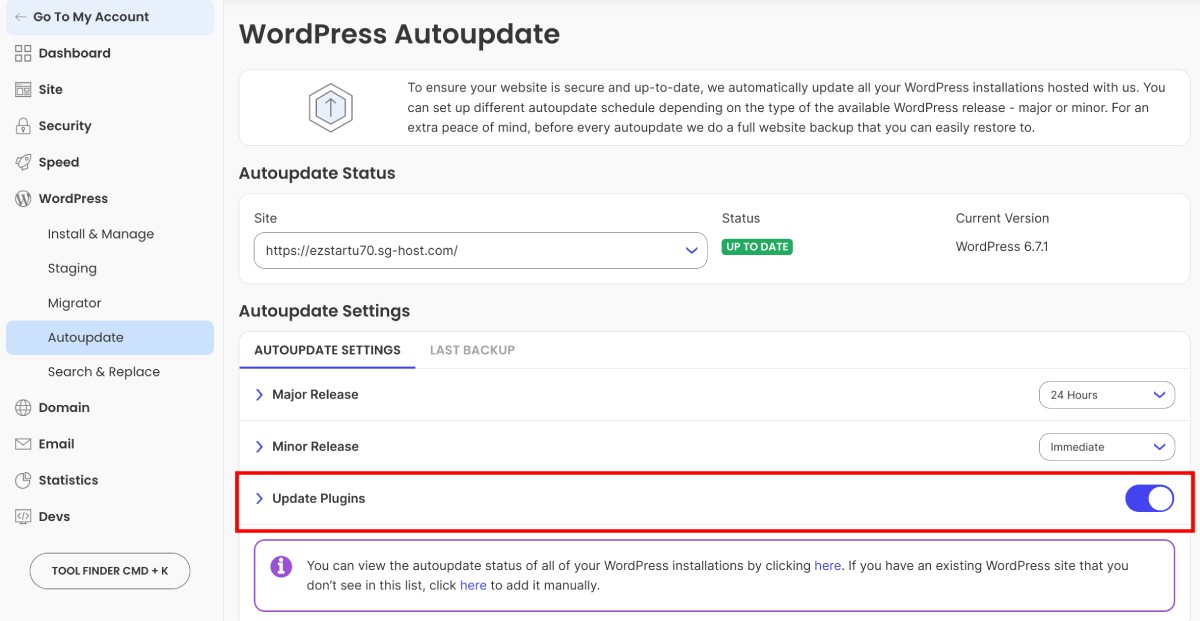Open the Security padlock icon
Screen dimensions: 1200x621
click(x=22, y=125)
